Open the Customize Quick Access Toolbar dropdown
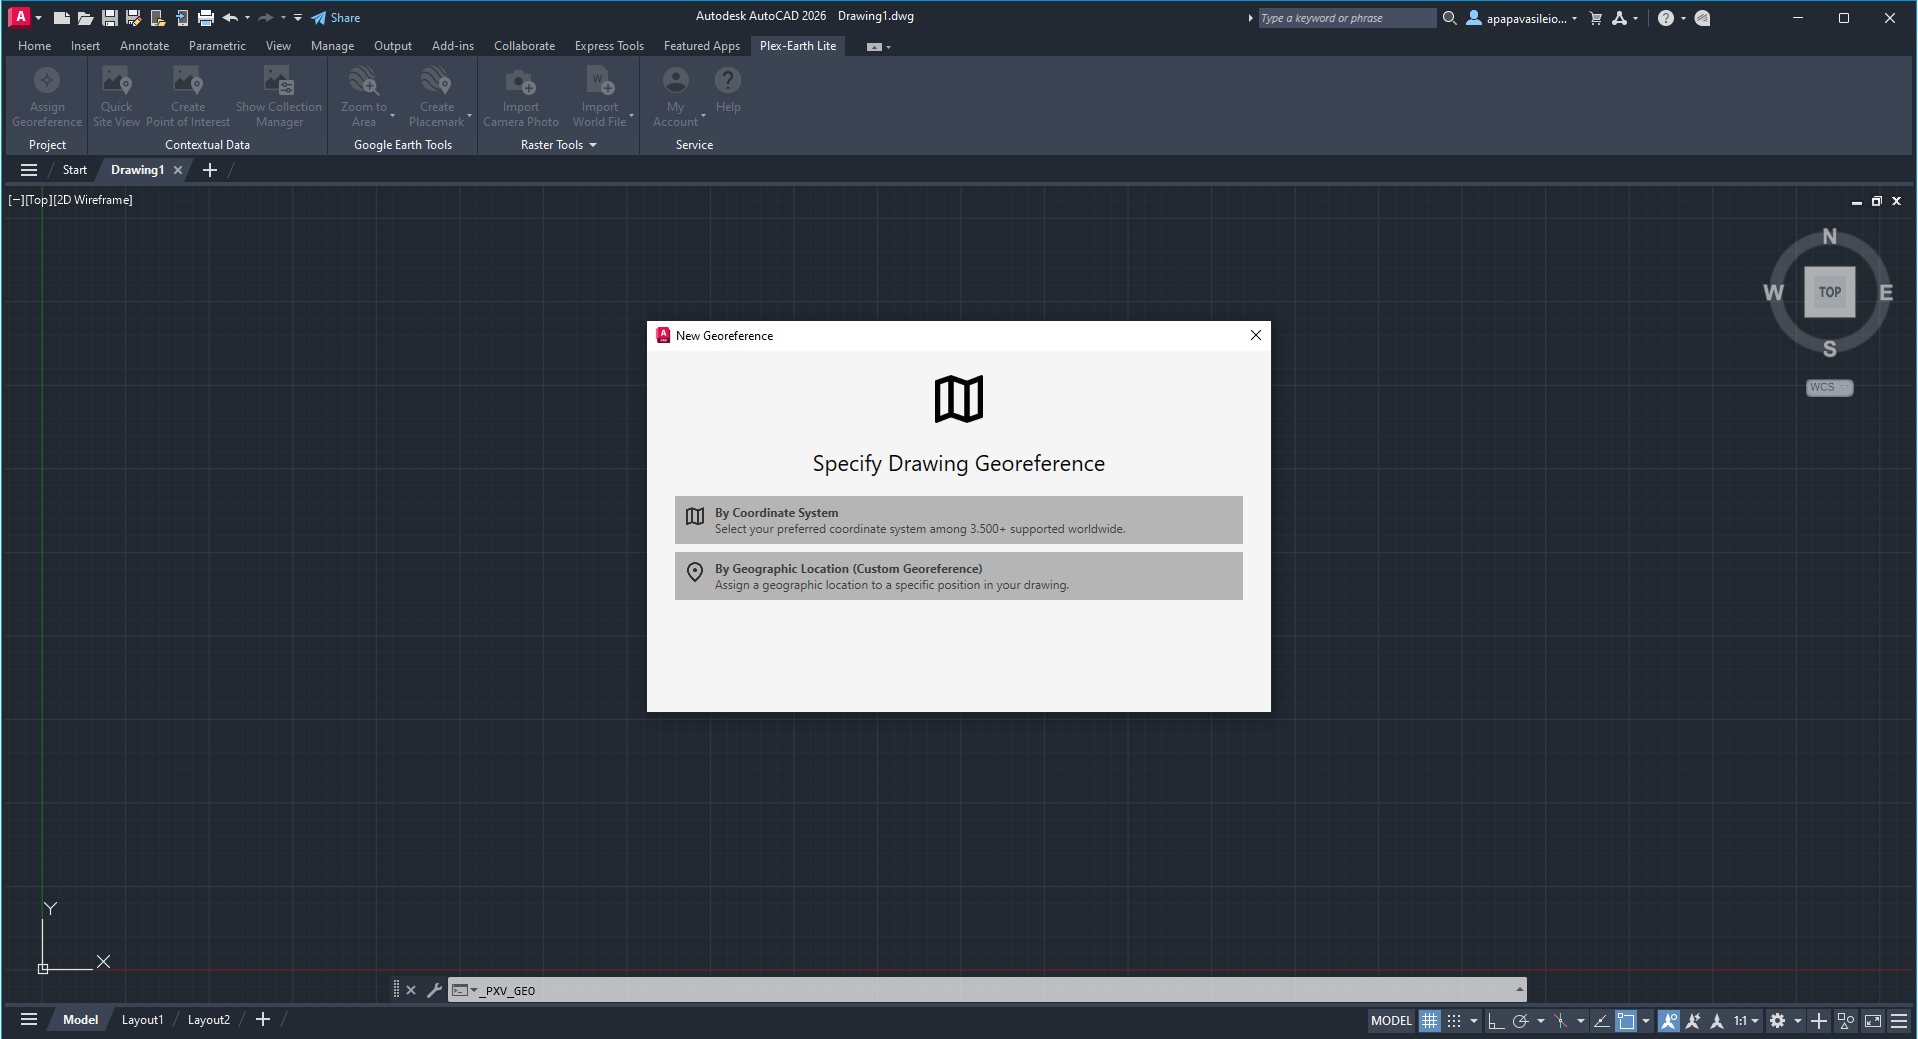 click(x=298, y=18)
